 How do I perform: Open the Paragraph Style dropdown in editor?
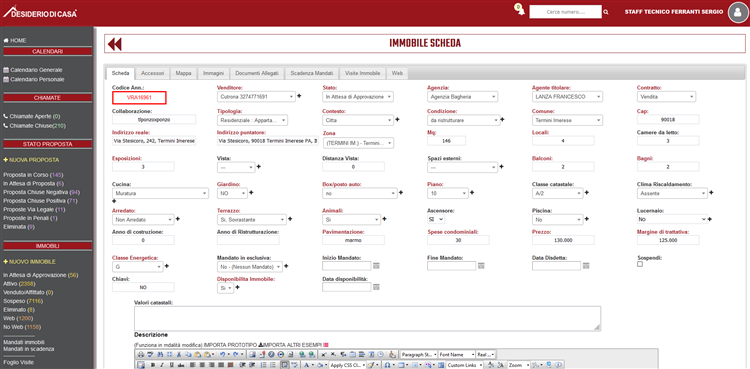[x=419, y=355]
